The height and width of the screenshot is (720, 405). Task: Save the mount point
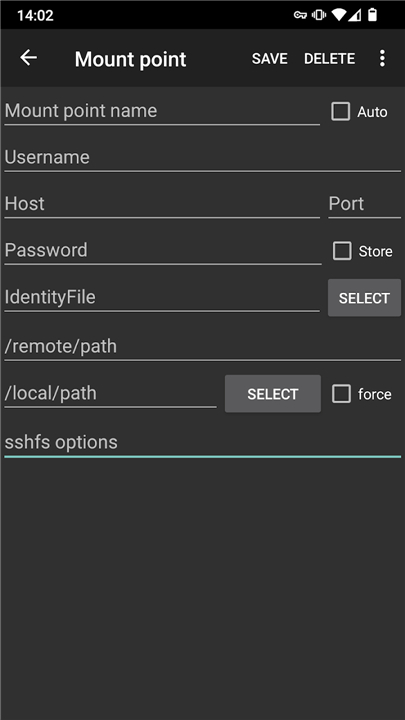tap(270, 59)
